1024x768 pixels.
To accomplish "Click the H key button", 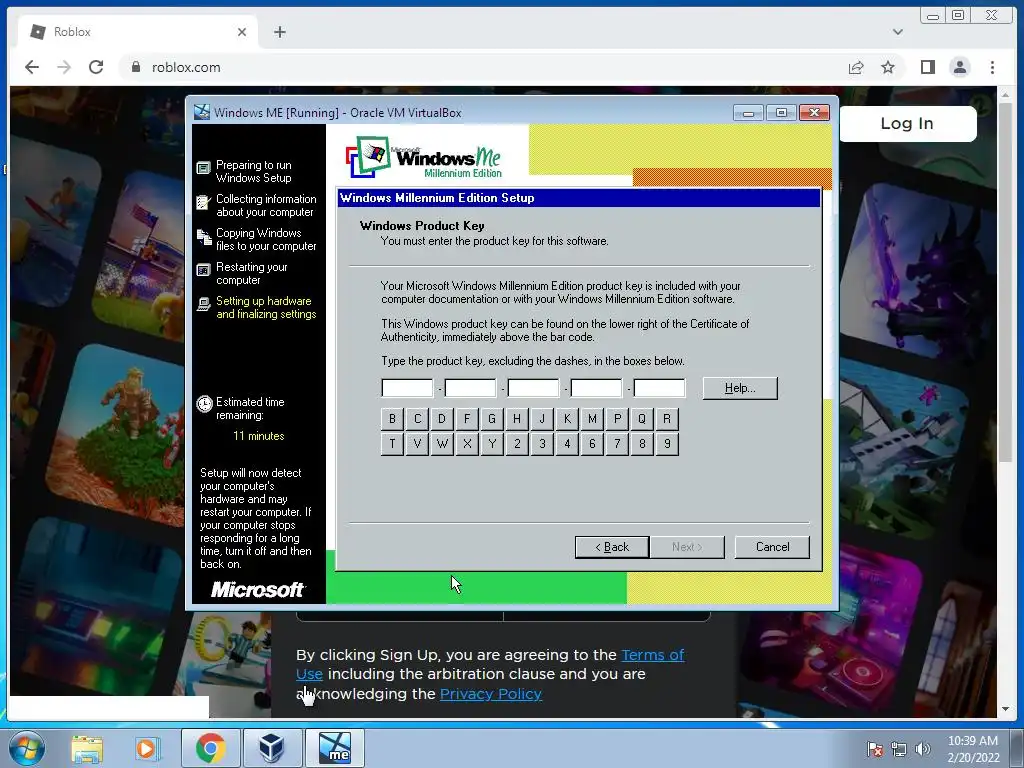I will [517, 419].
